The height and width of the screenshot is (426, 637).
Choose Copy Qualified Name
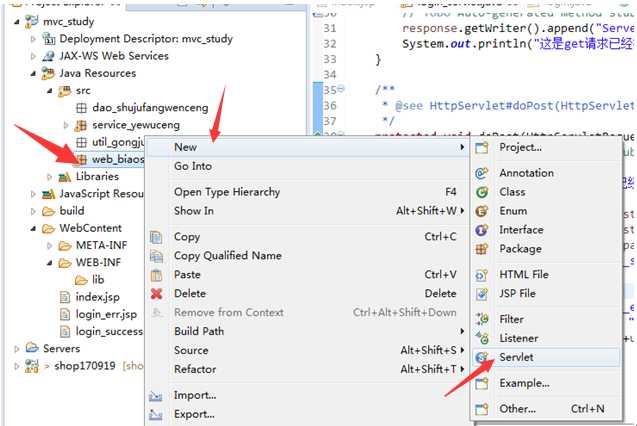(x=306, y=255)
